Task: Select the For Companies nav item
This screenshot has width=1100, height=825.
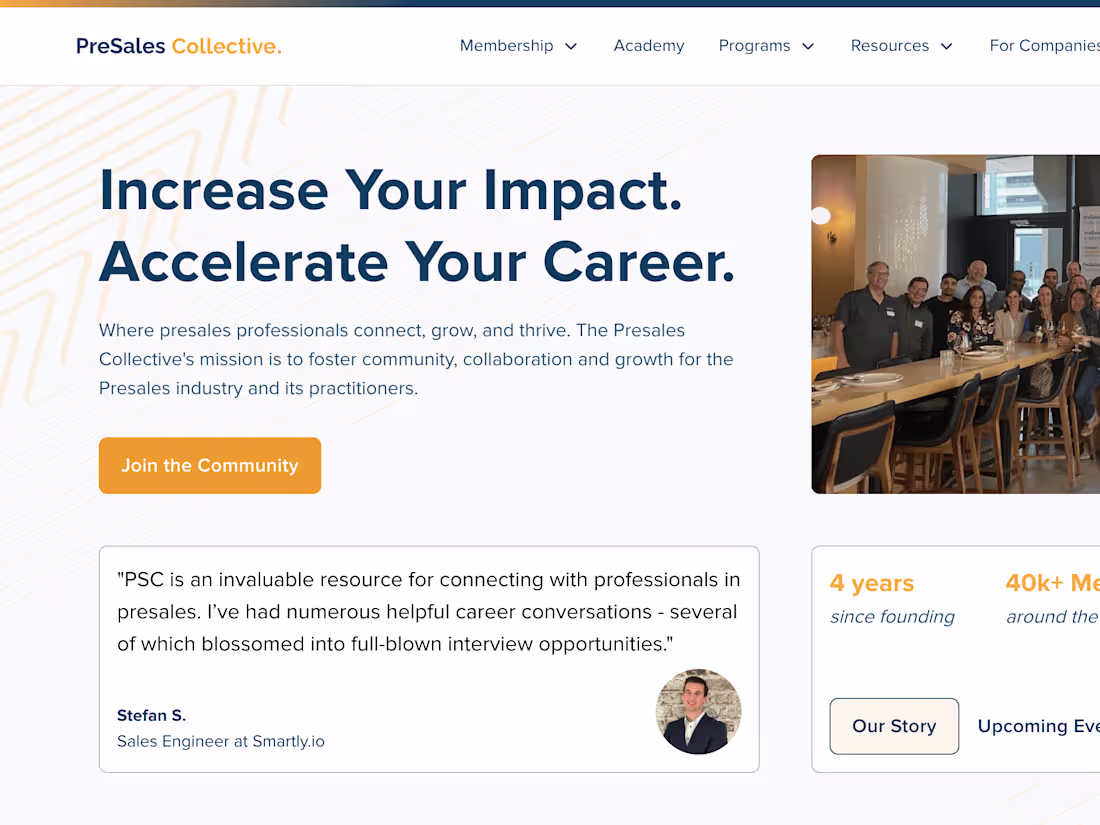Action: pos(1044,45)
